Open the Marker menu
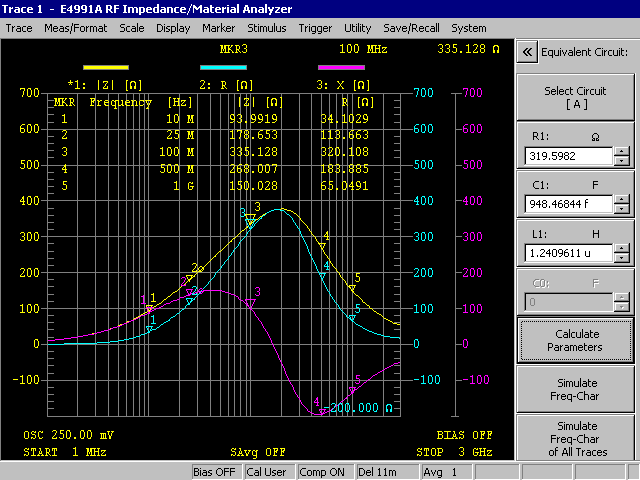Screen dimensions: 640x480 [218, 28]
